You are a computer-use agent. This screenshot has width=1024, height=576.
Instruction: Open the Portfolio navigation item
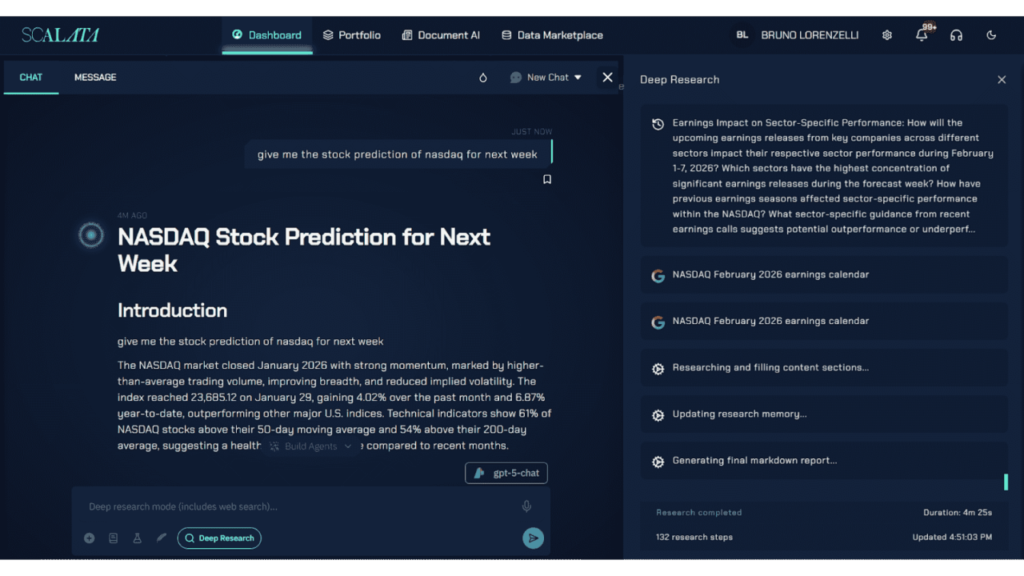[351, 35]
